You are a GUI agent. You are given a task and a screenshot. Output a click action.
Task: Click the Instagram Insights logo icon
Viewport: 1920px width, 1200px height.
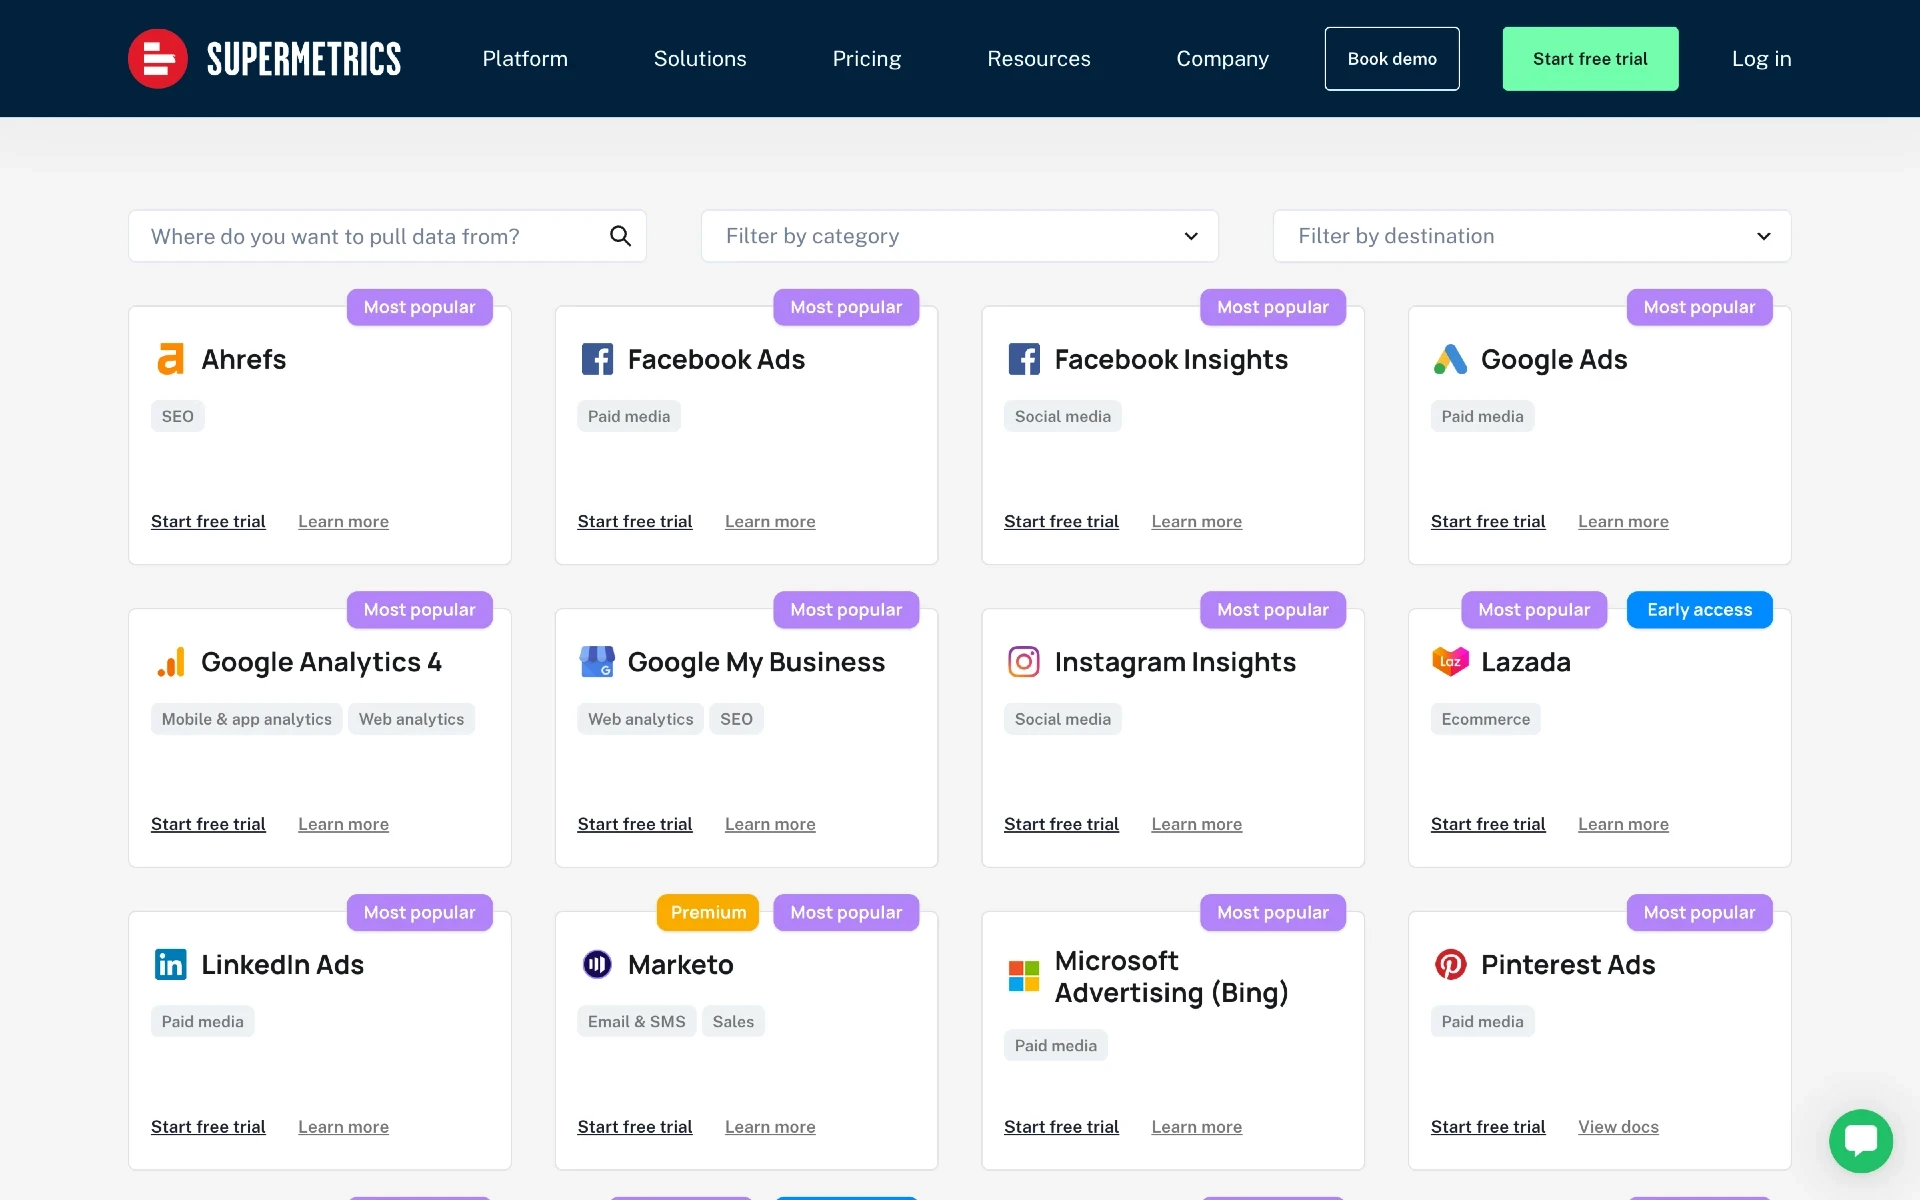(1024, 662)
